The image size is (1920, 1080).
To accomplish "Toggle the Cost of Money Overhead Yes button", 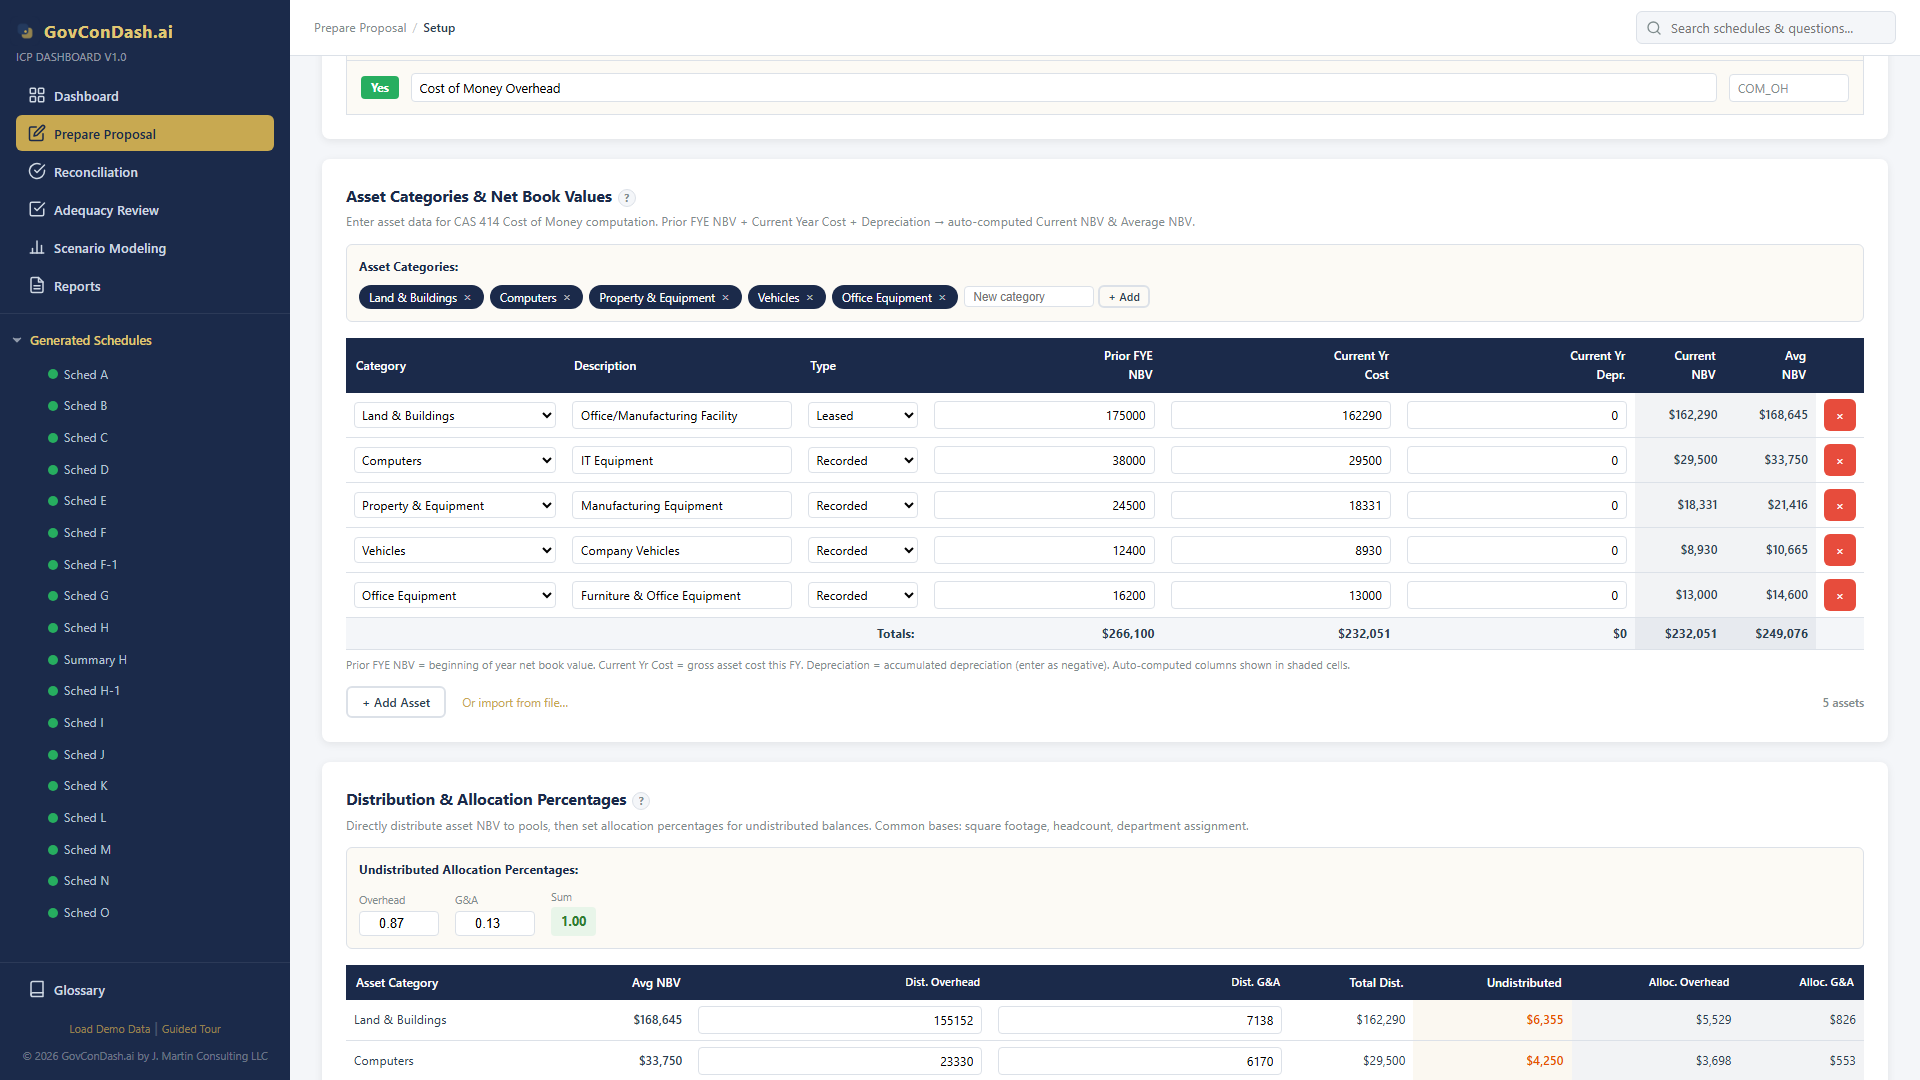I will pos(379,87).
